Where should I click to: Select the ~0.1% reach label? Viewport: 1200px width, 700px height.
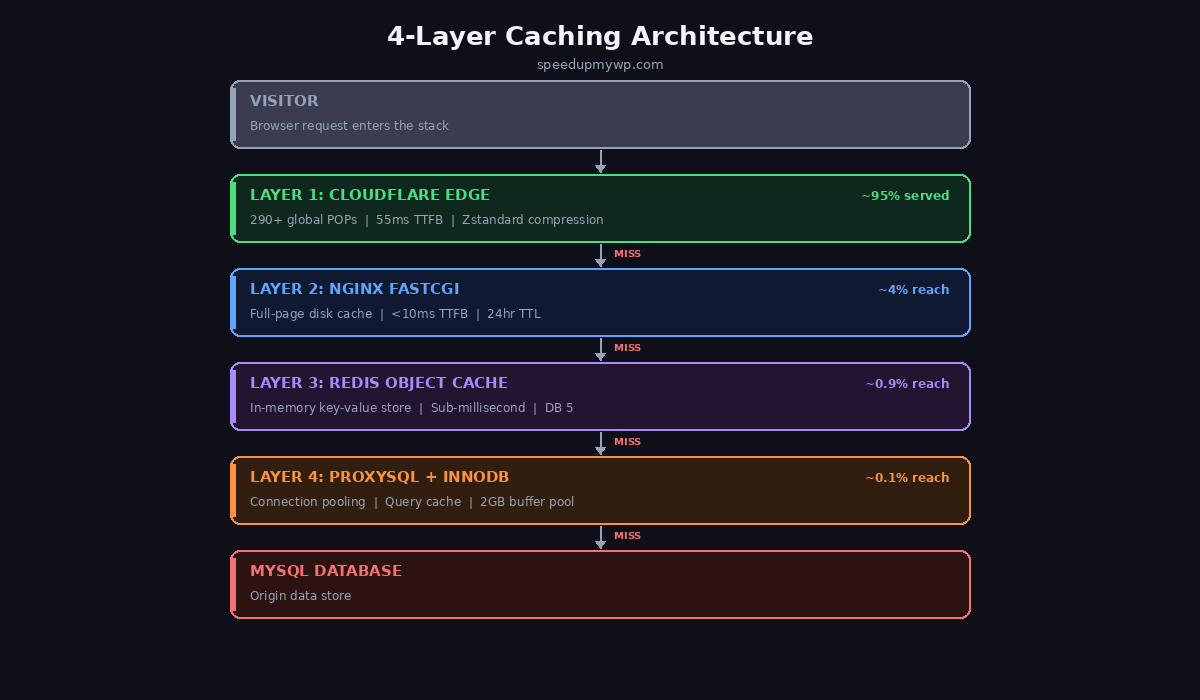tap(907, 477)
